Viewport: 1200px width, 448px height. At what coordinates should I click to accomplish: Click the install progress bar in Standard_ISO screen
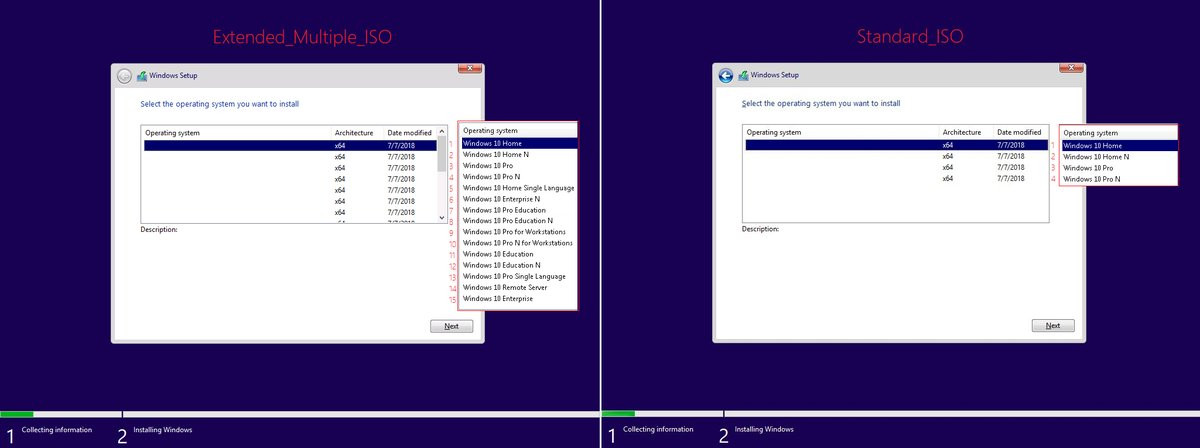(901, 413)
